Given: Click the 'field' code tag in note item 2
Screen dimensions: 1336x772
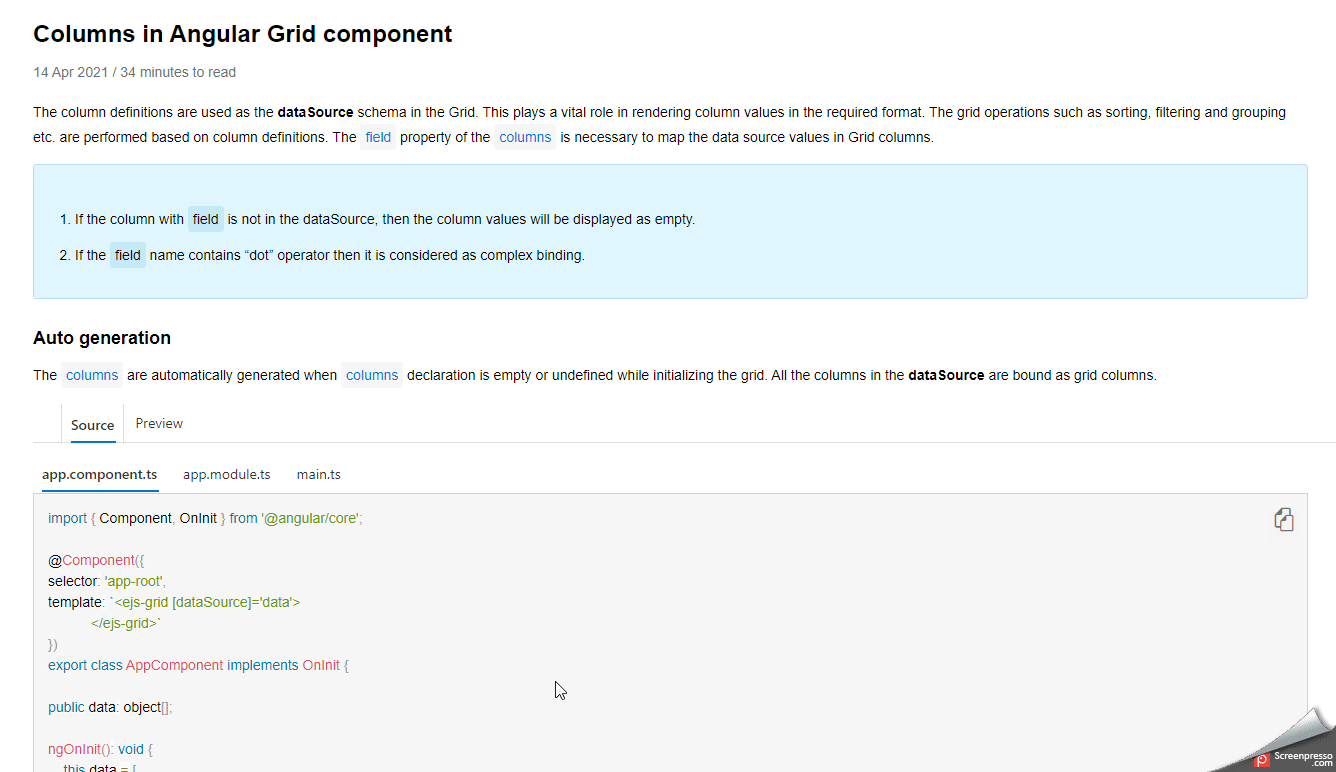Looking at the screenshot, I should pos(128,255).
